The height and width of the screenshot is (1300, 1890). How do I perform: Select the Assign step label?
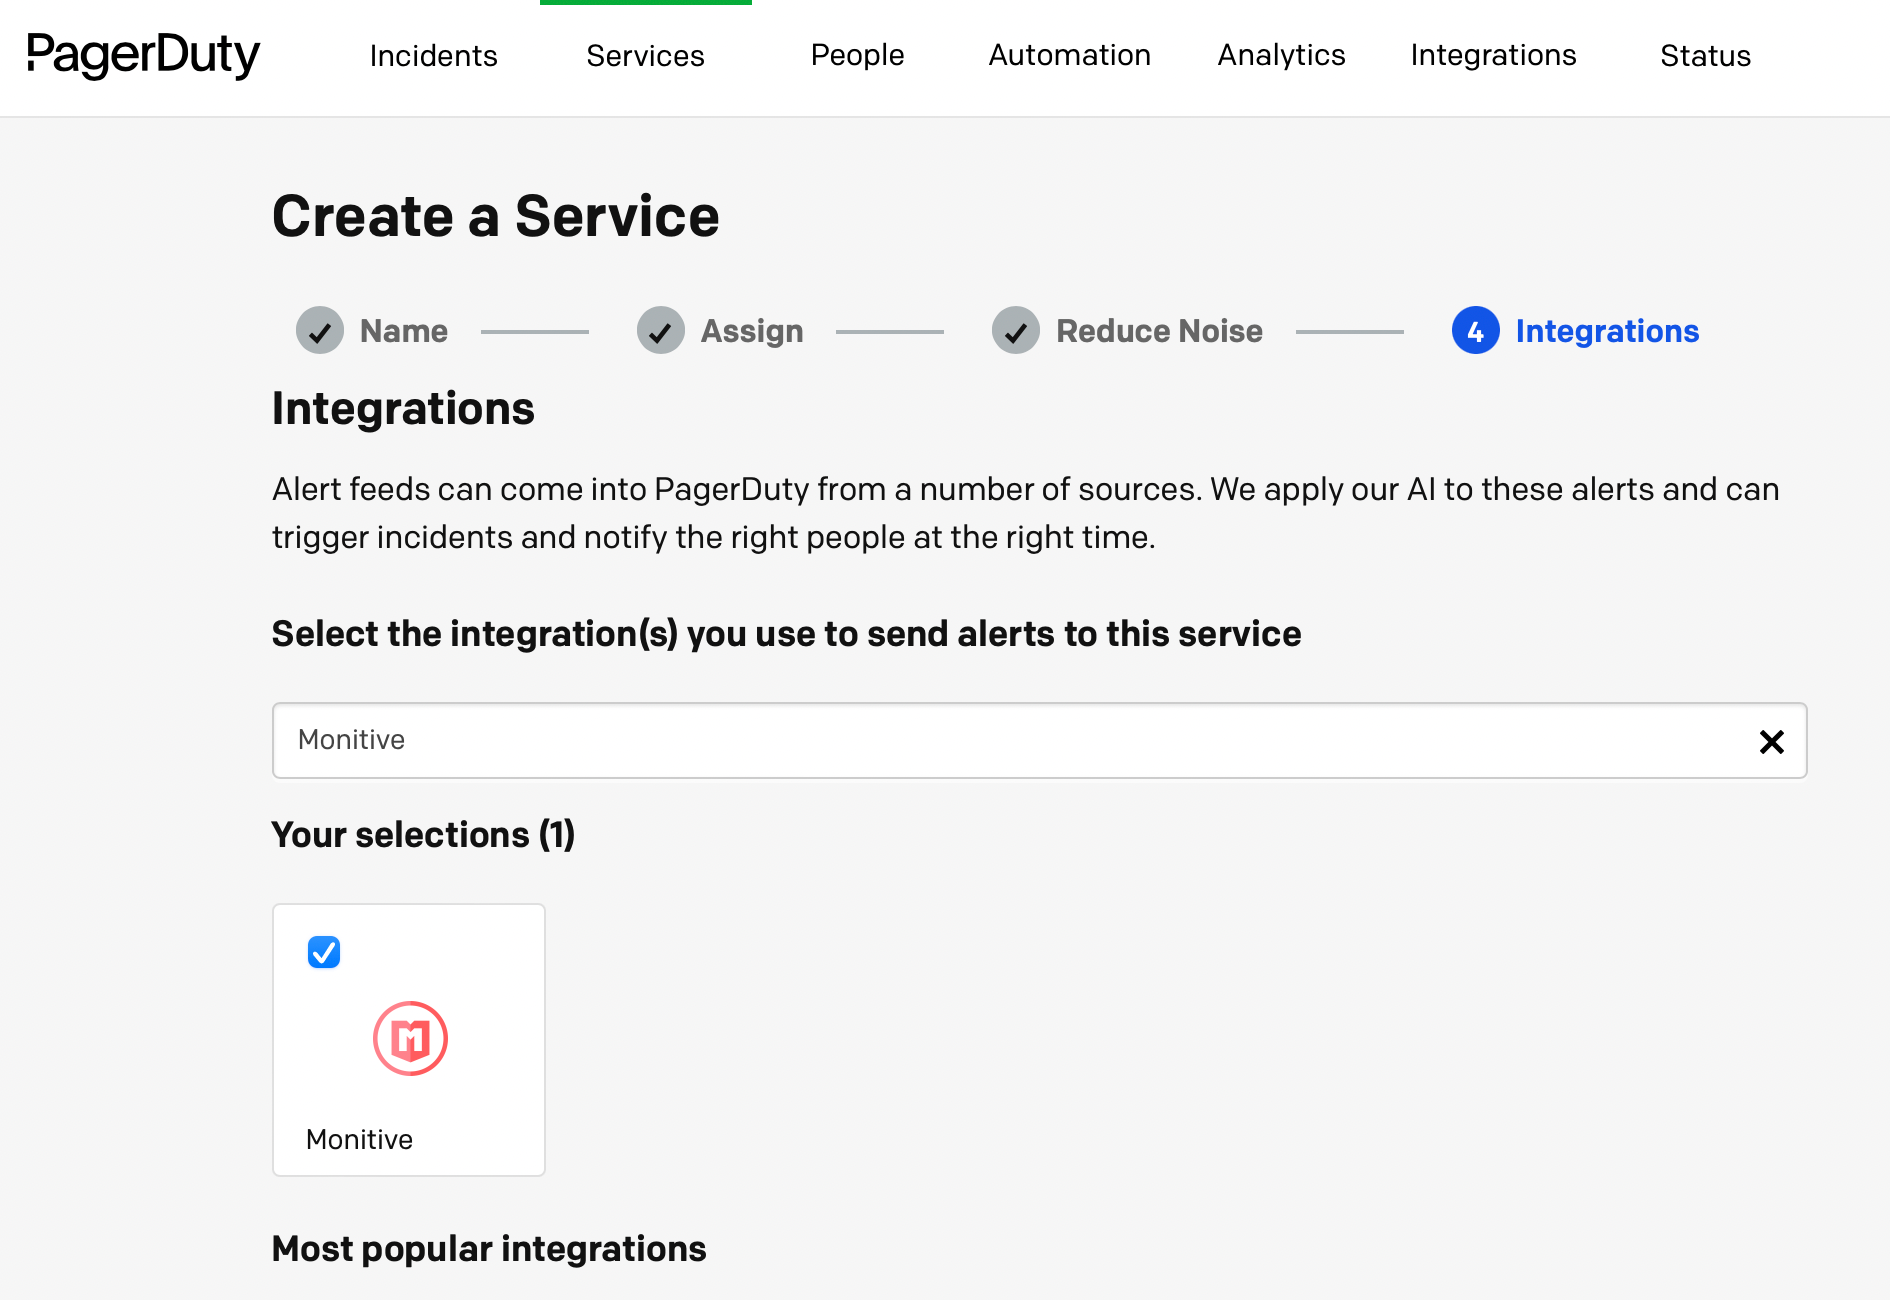click(x=752, y=331)
